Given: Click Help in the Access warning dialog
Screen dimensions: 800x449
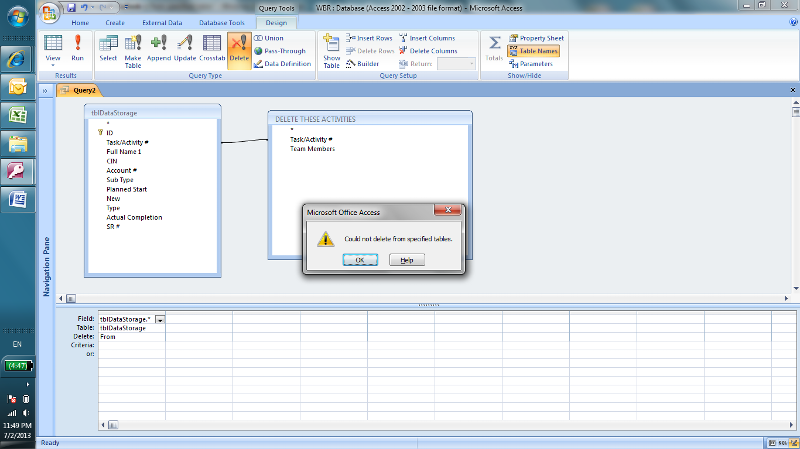Looking at the screenshot, I should coord(407,260).
